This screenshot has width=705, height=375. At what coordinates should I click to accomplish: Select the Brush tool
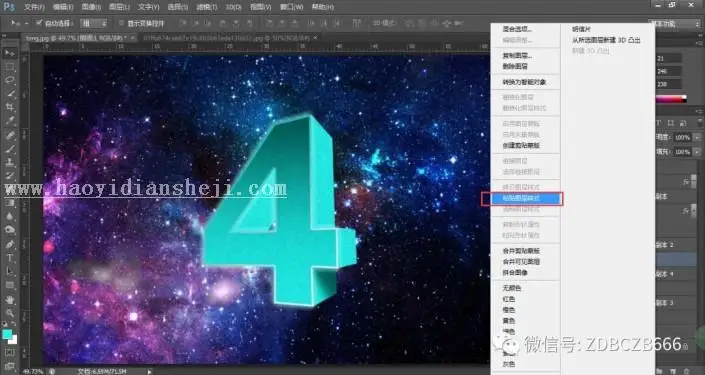(9, 149)
